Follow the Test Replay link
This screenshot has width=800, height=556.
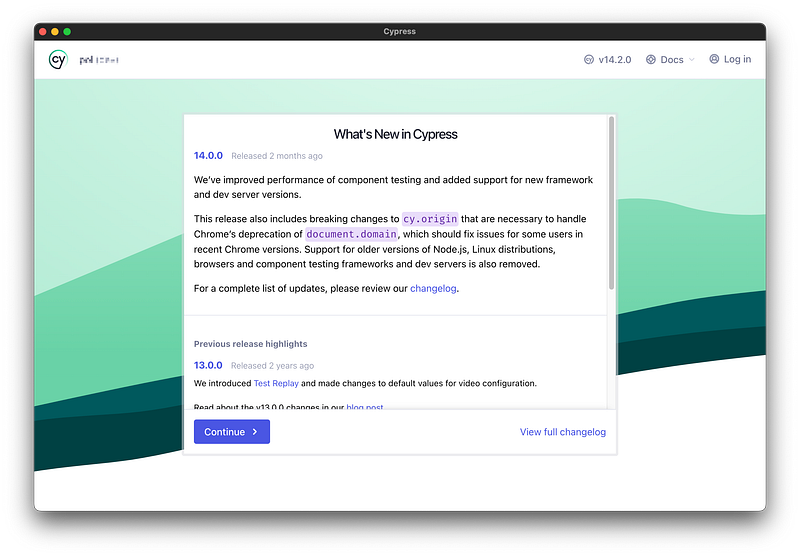(x=276, y=383)
